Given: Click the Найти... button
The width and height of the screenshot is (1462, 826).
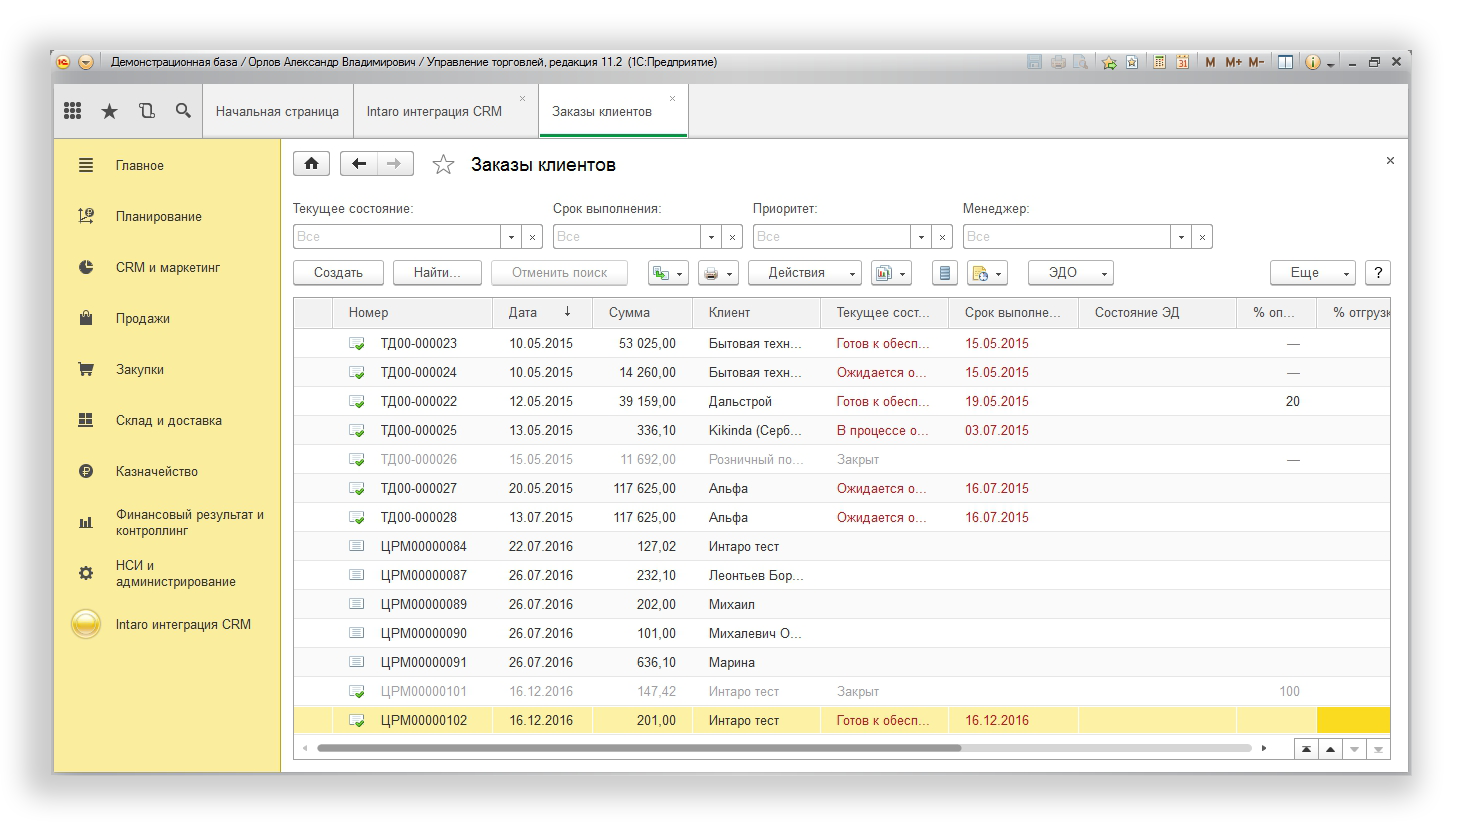Looking at the screenshot, I should click(x=437, y=273).
